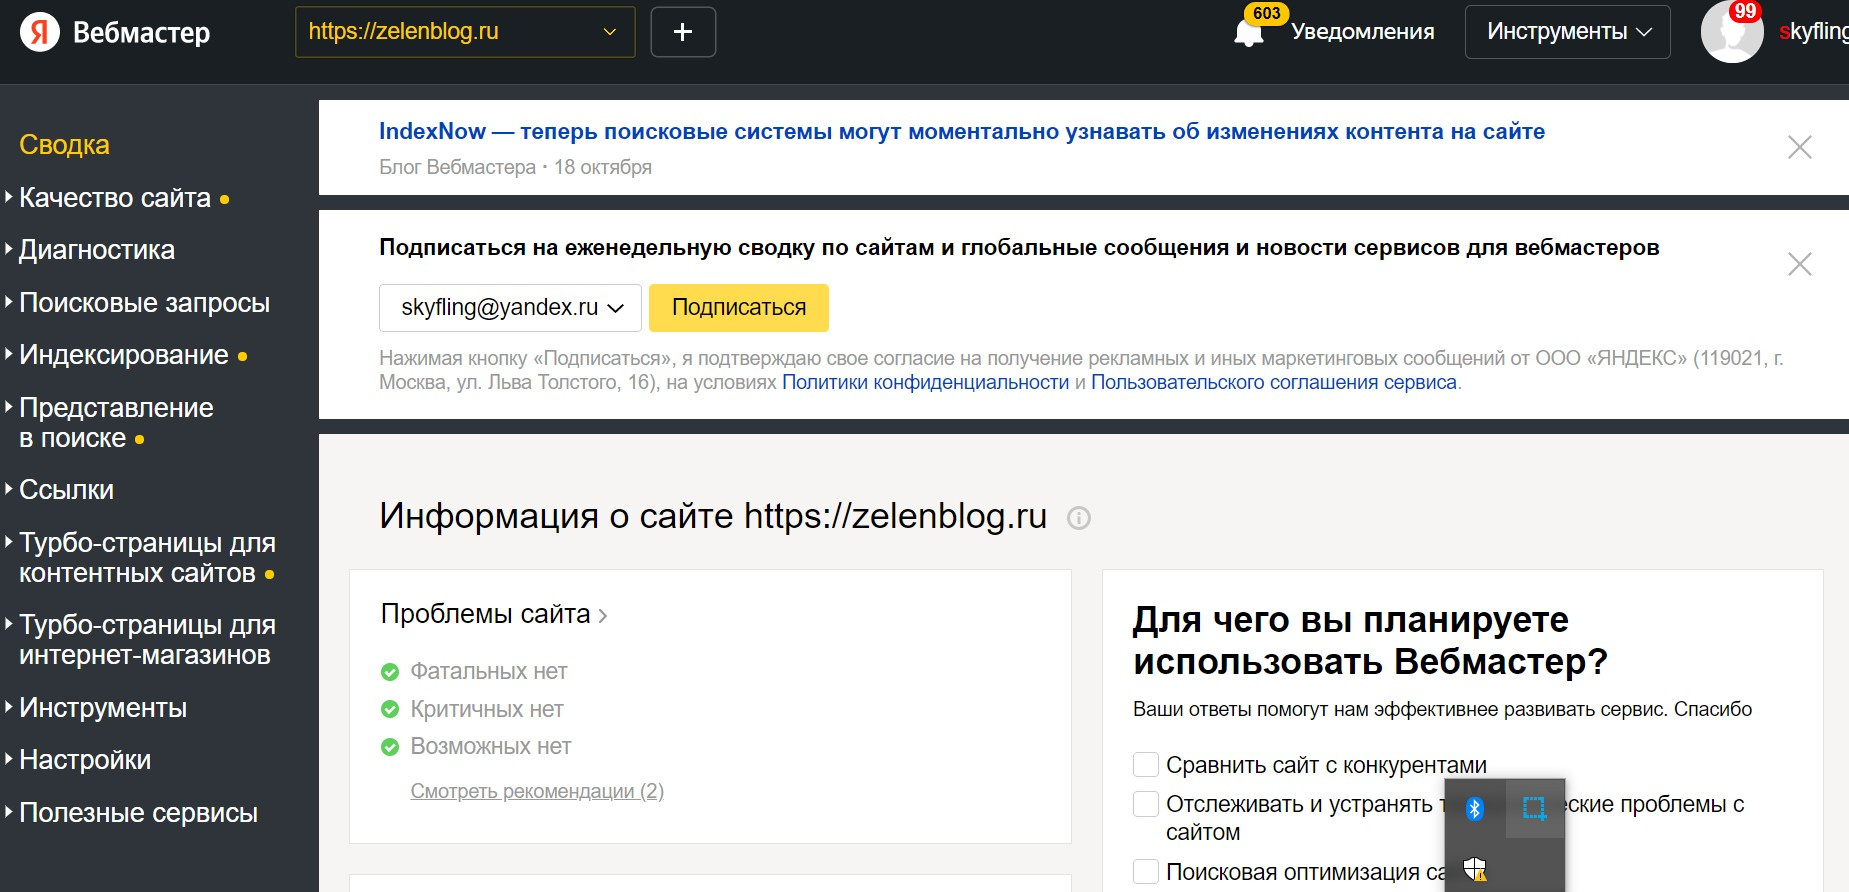Open the zelenblog.ru site selector dropdown
The height and width of the screenshot is (892, 1849).
point(465,32)
